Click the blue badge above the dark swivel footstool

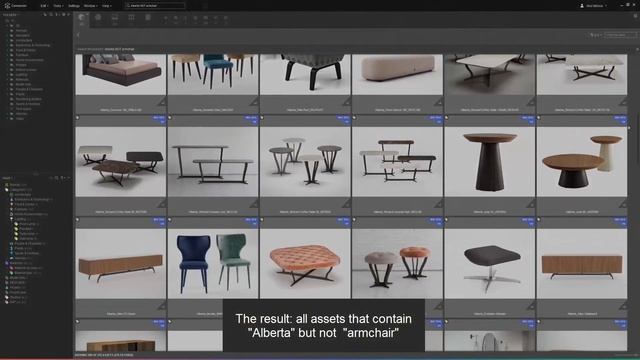528,221
